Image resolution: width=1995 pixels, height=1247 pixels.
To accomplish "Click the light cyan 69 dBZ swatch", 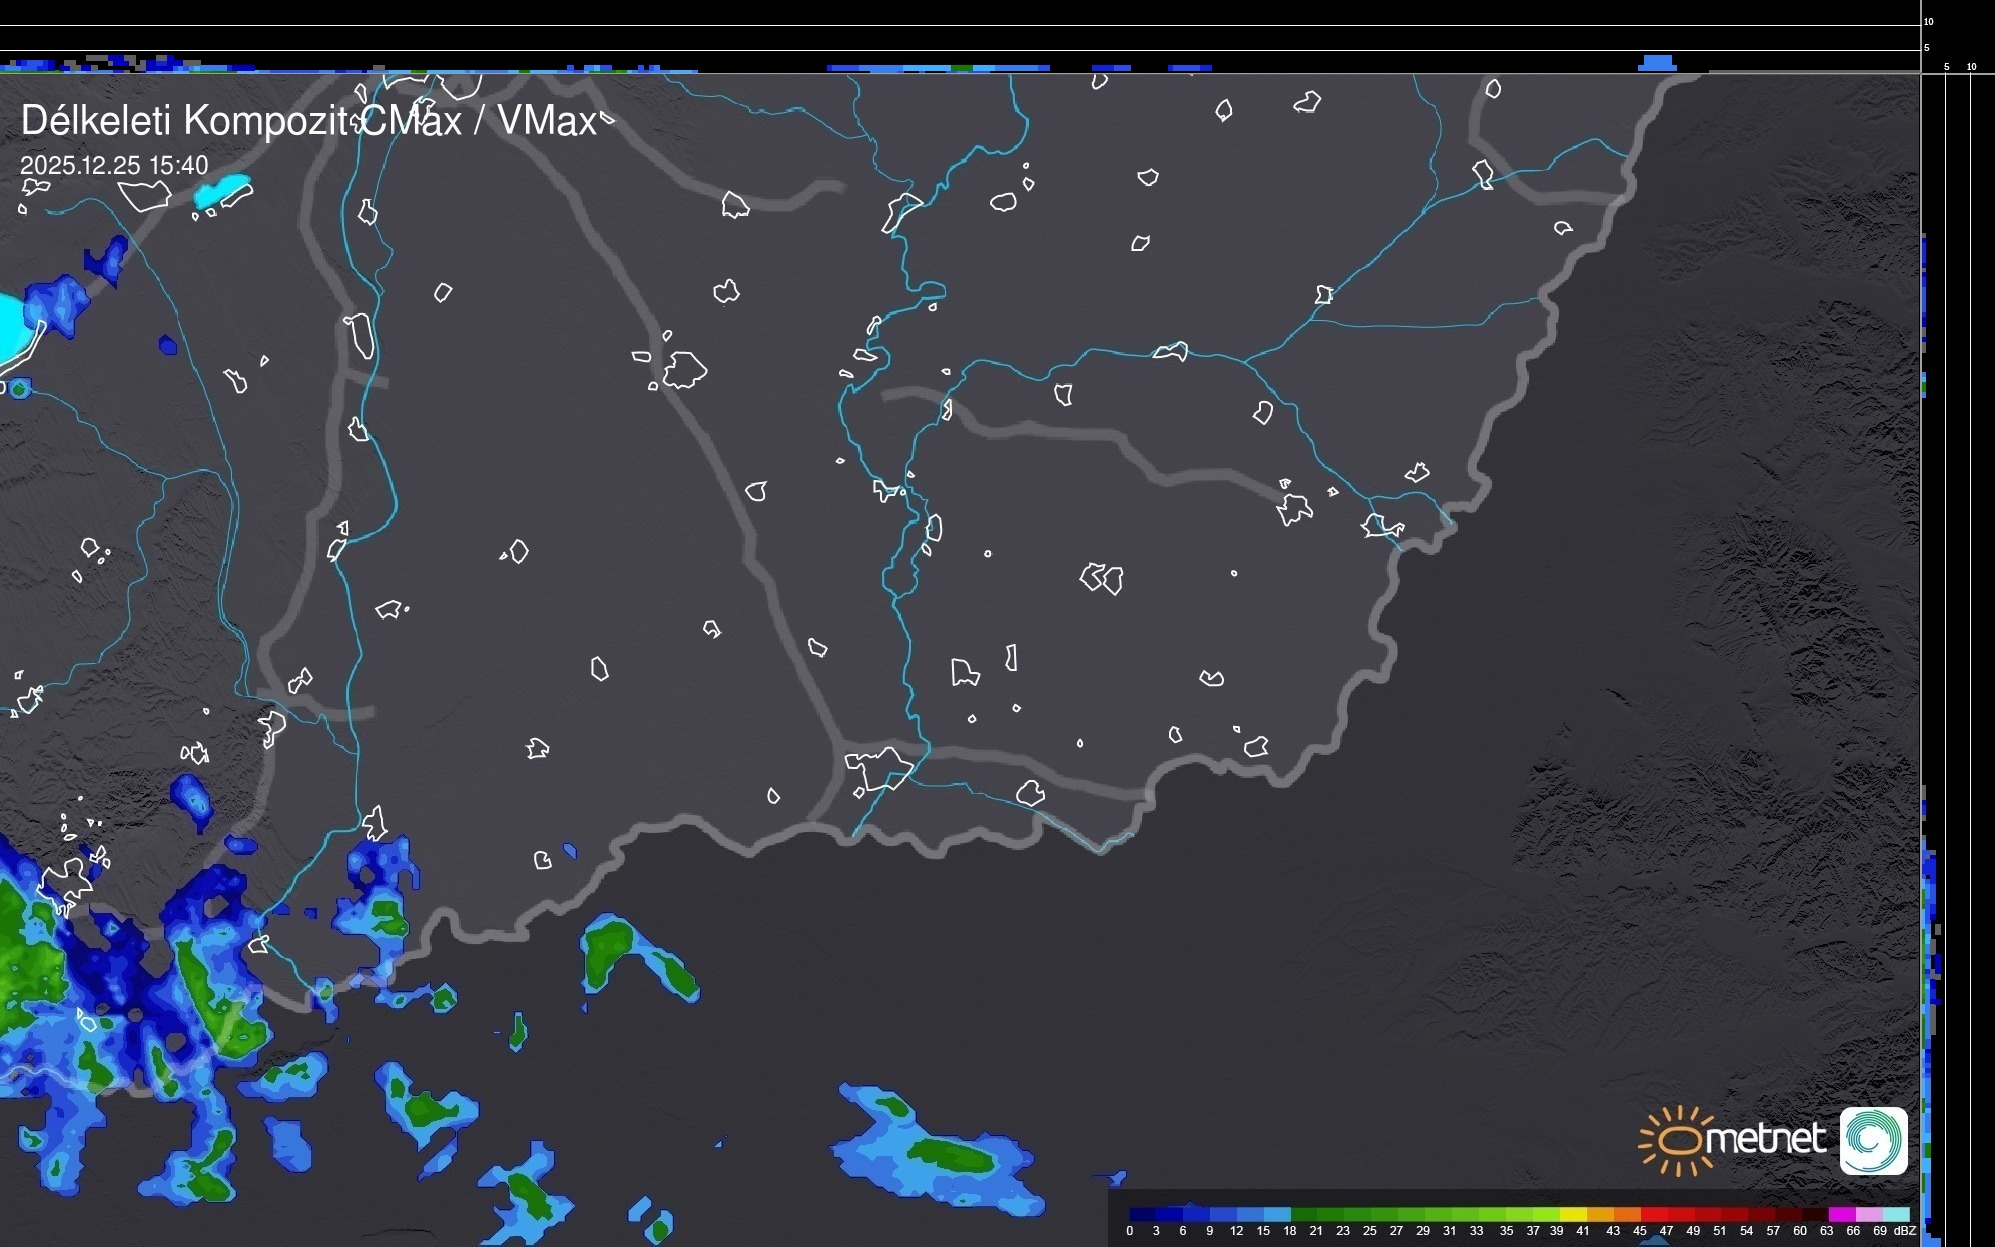I will [x=1896, y=1214].
